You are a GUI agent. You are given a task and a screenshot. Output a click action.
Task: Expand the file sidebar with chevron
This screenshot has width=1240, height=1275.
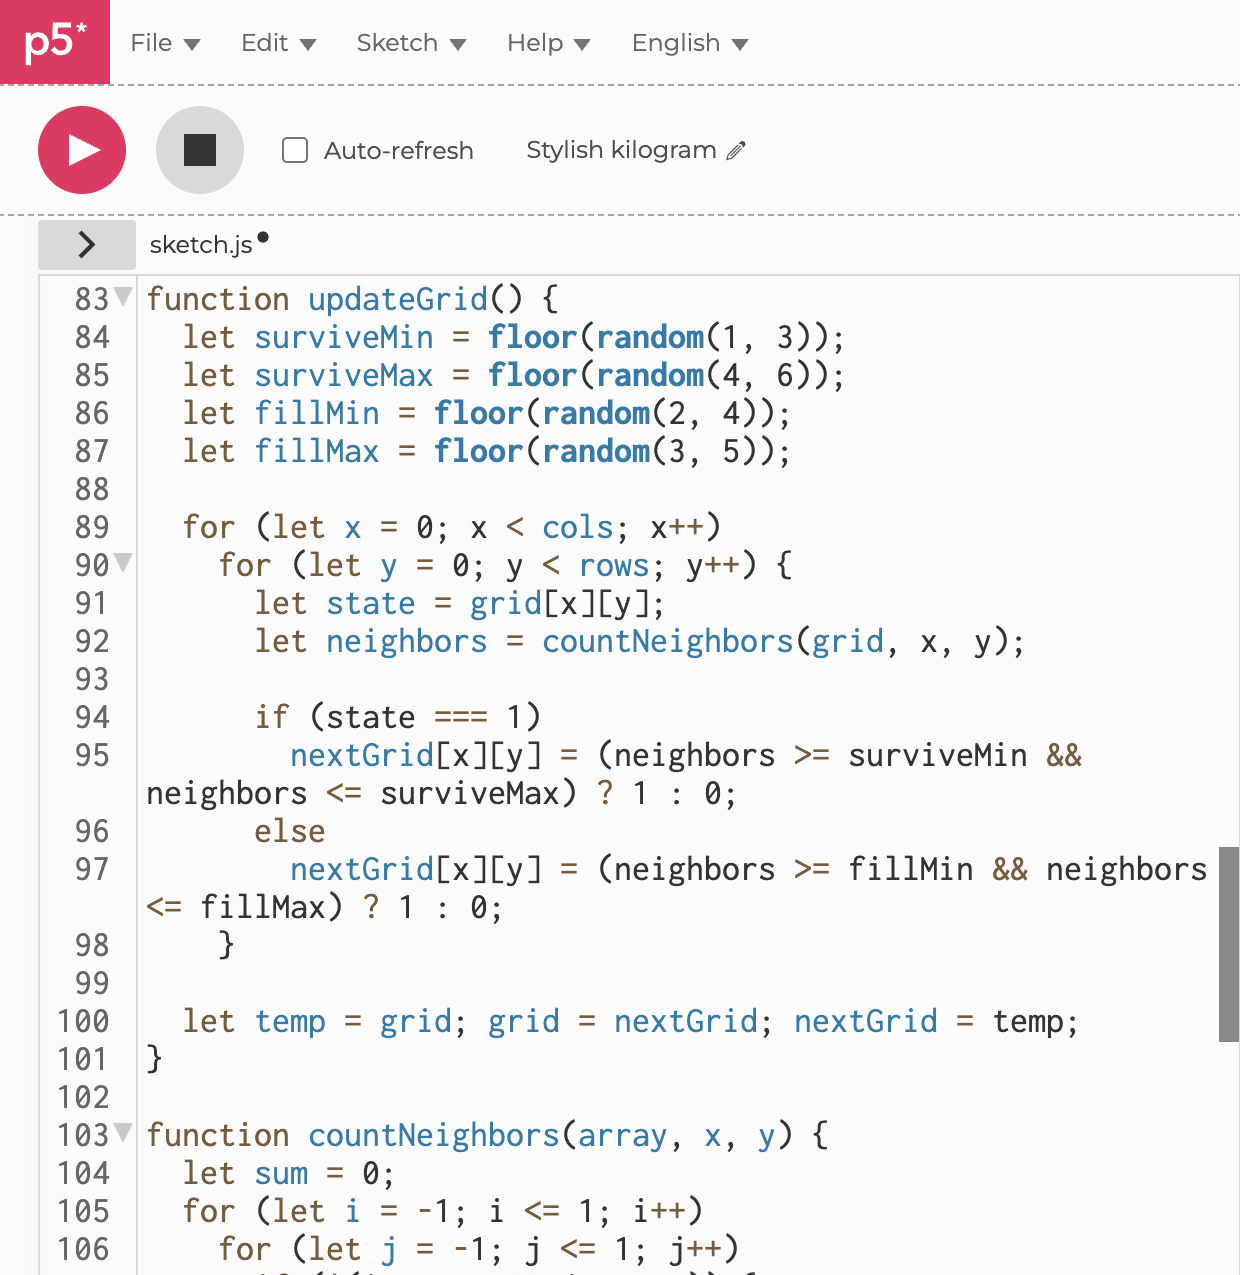(x=87, y=245)
